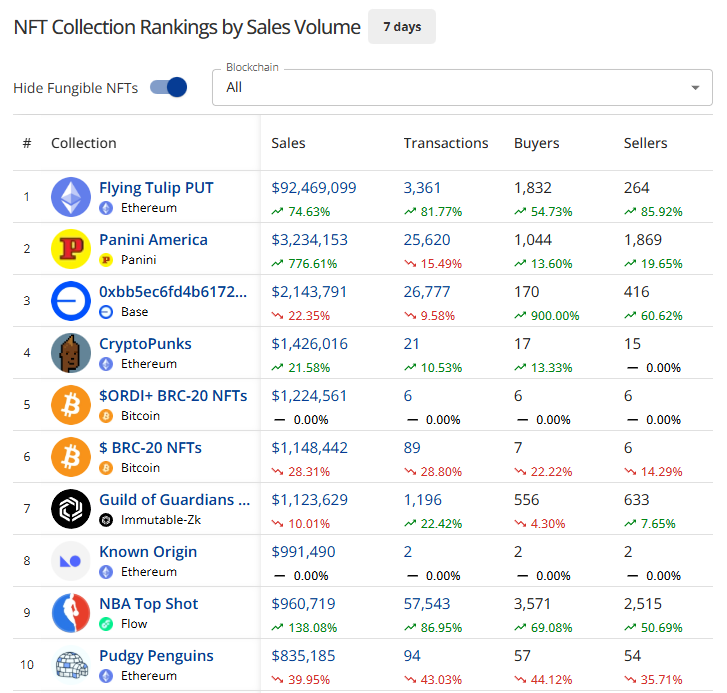Open the 7 days time range selector
The height and width of the screenshot is (693, 727).
tap(401, 27)
